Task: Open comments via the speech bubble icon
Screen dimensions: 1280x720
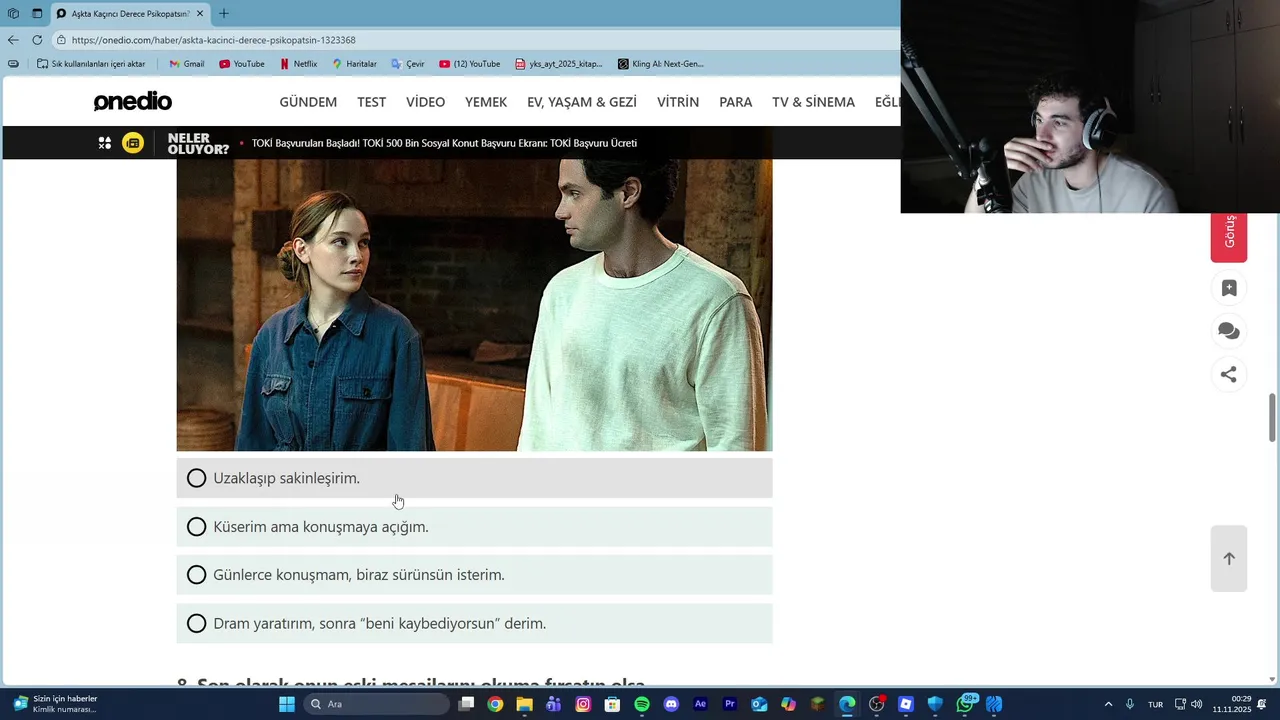Action: pyautogui.click(x=1229, y=331)
